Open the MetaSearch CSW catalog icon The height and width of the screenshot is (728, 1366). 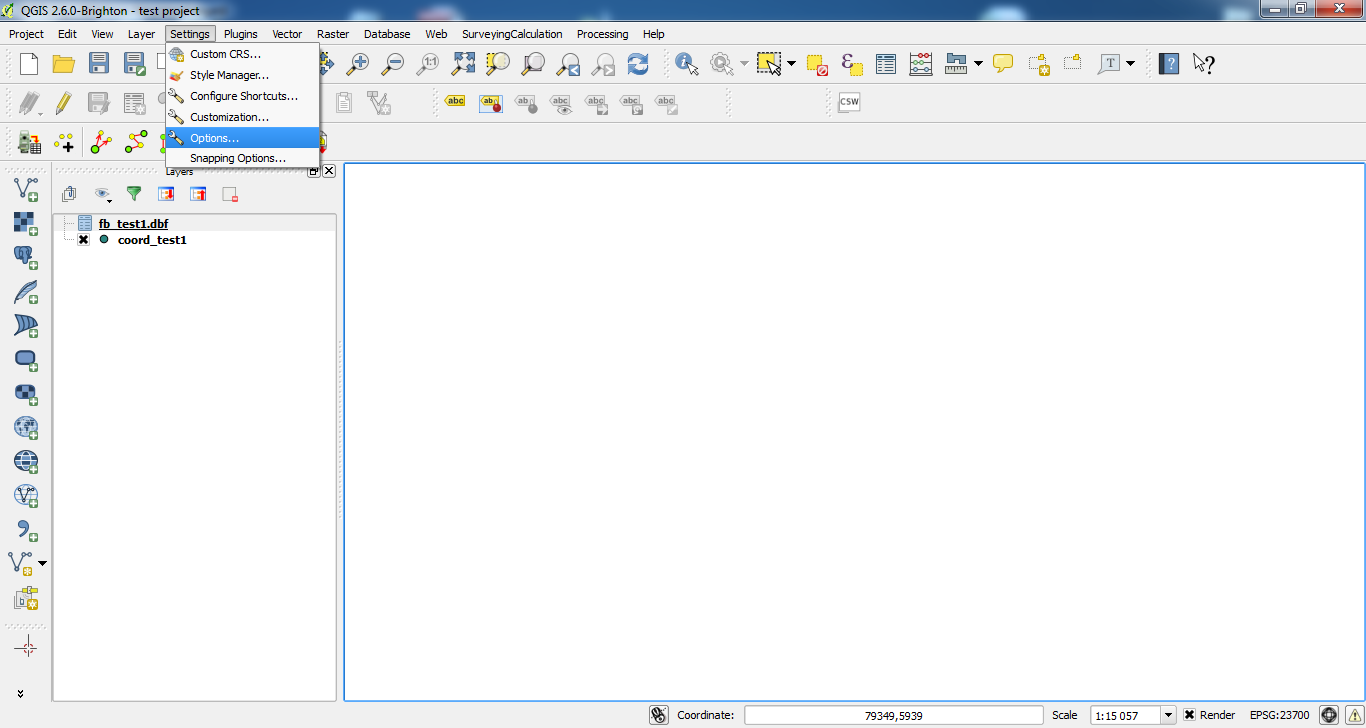(x=849, y=102)
